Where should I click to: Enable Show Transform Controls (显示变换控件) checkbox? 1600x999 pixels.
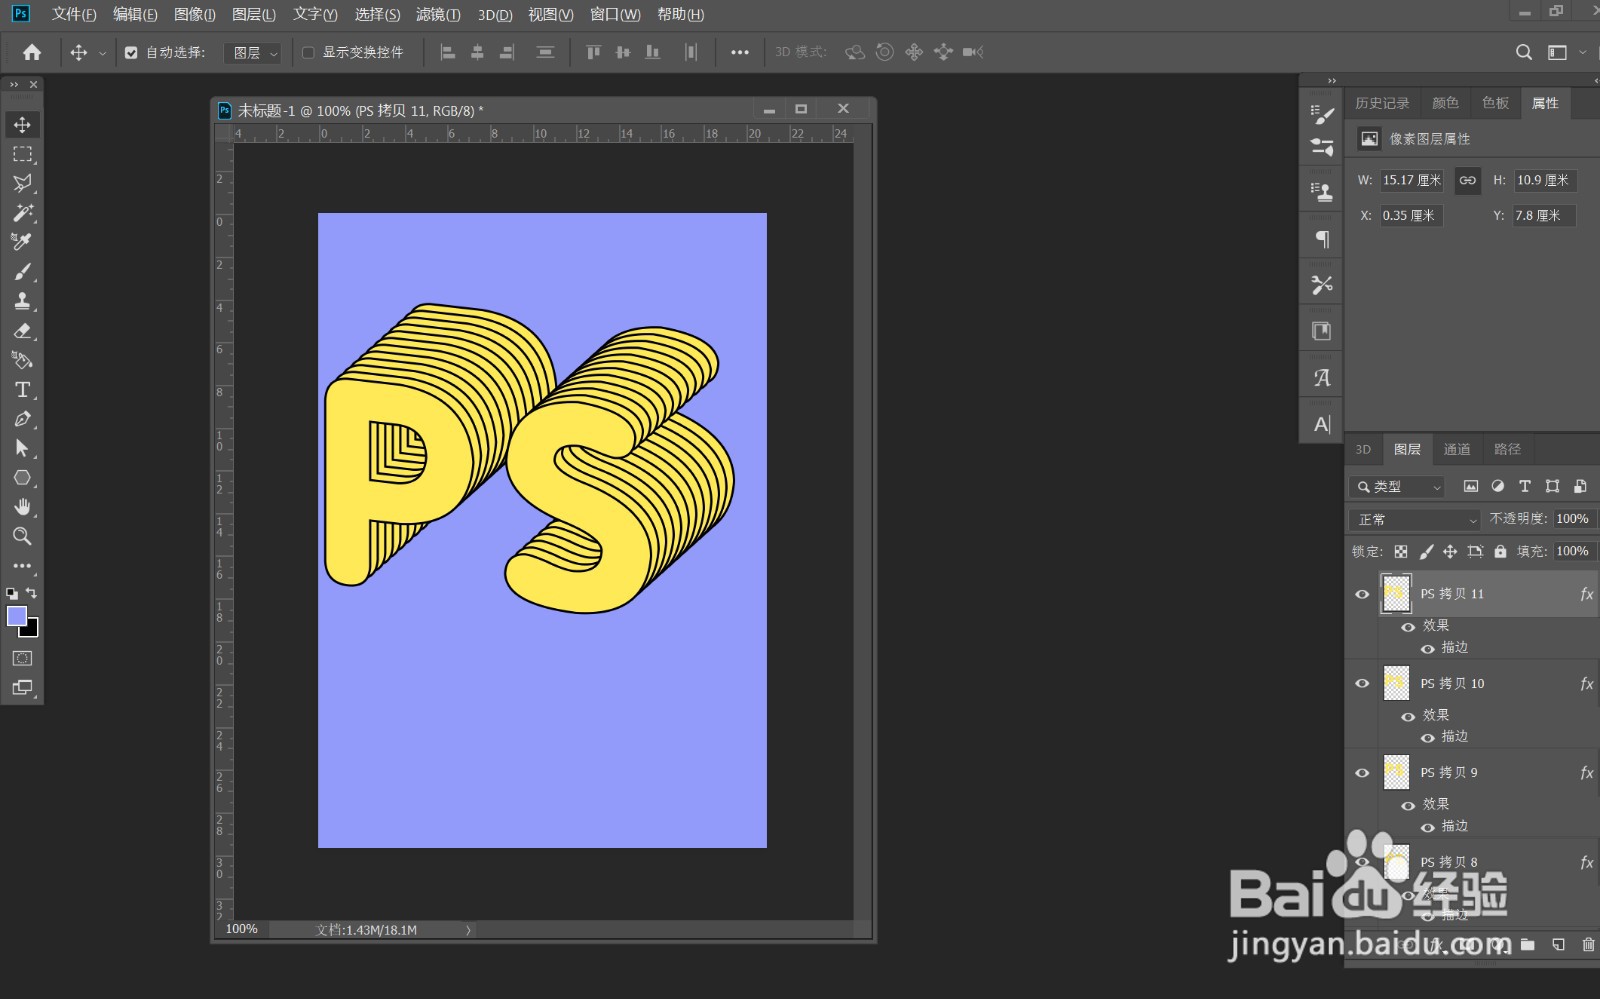308,52
